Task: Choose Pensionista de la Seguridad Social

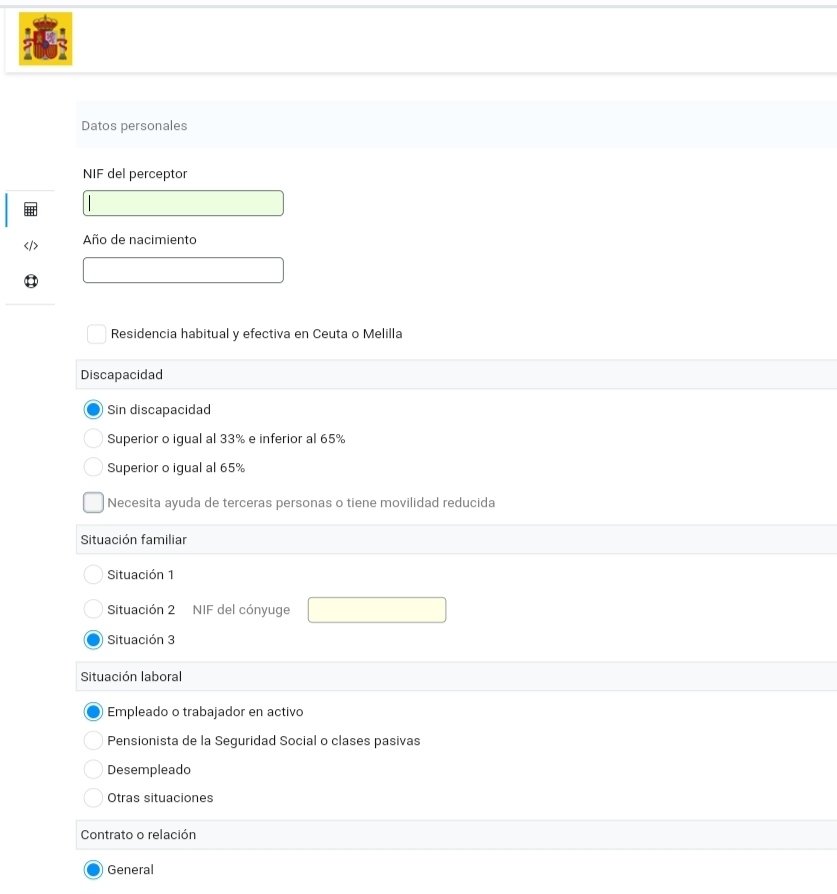Action: tap(93, 741)
